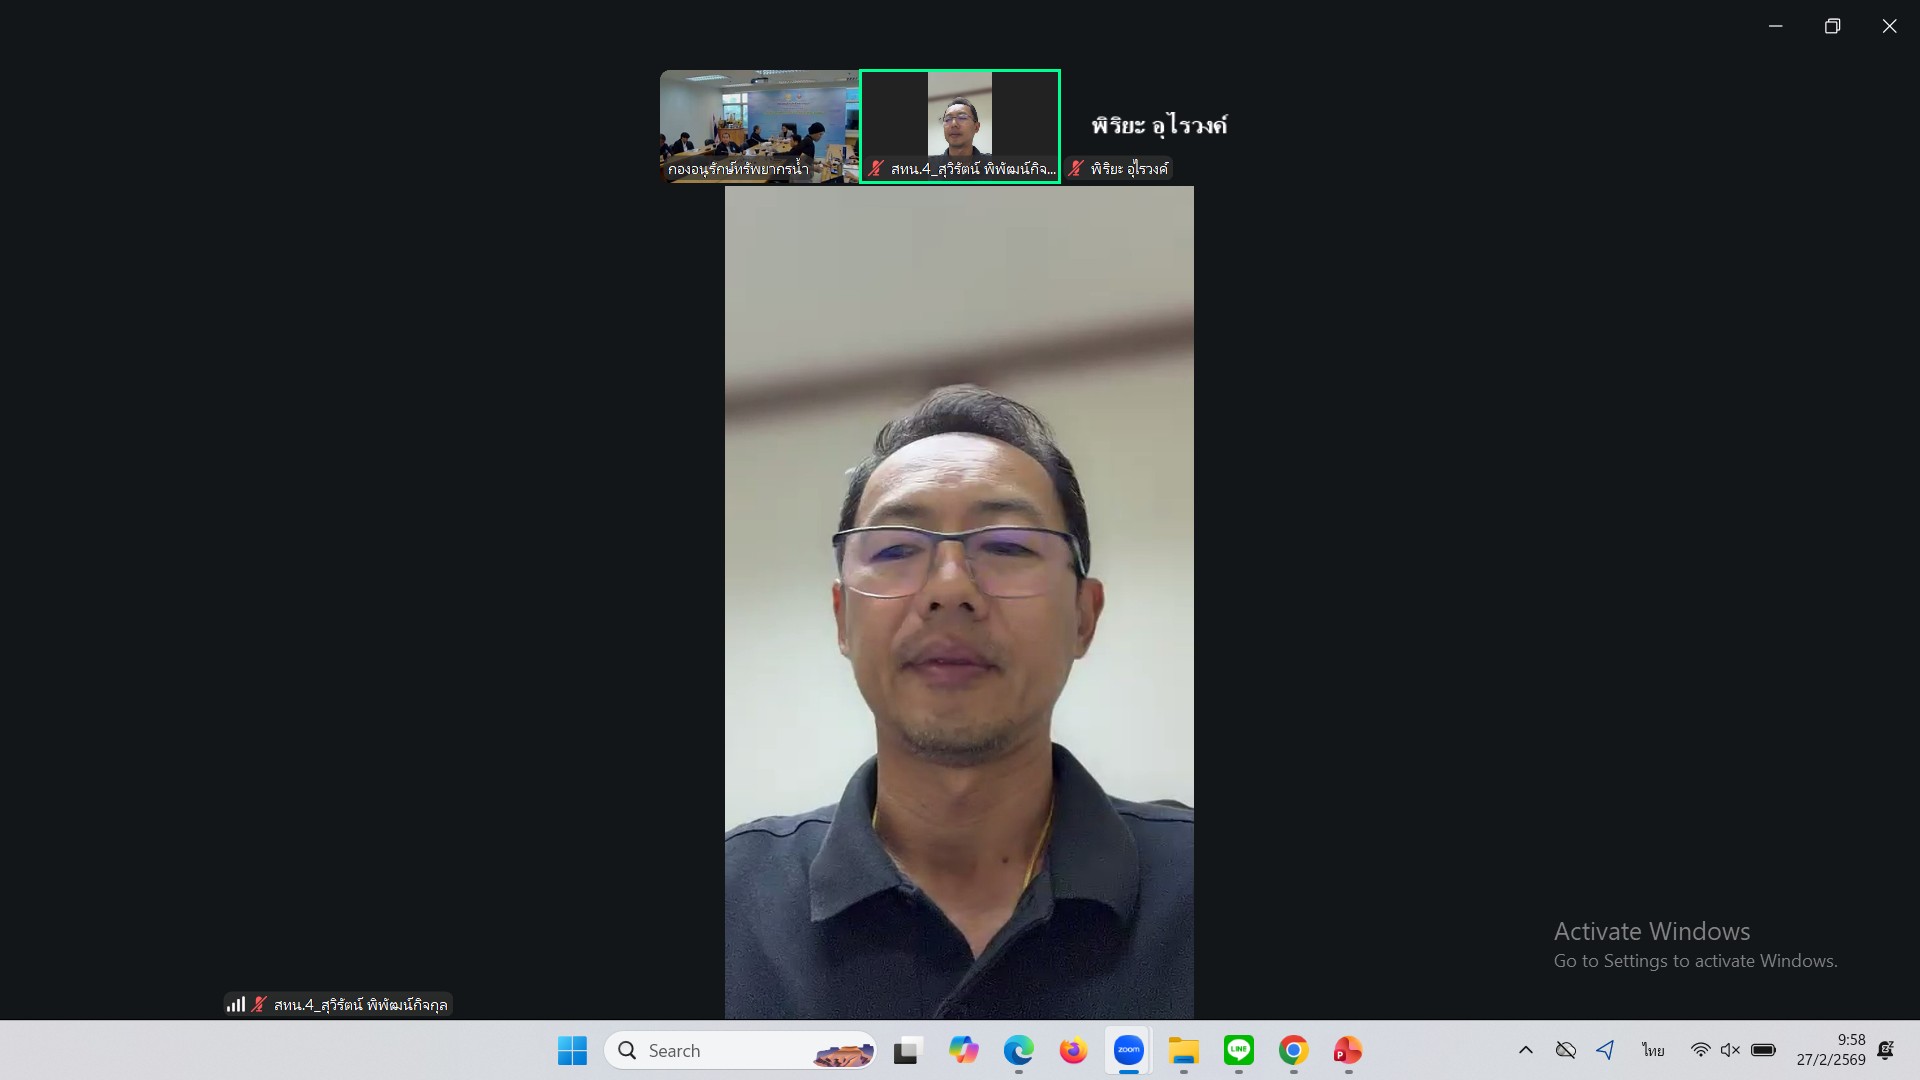This screenshot has width=1920, height=1080.
Task: Open Task View on taskbar
Action: [x=906, y=1050]
